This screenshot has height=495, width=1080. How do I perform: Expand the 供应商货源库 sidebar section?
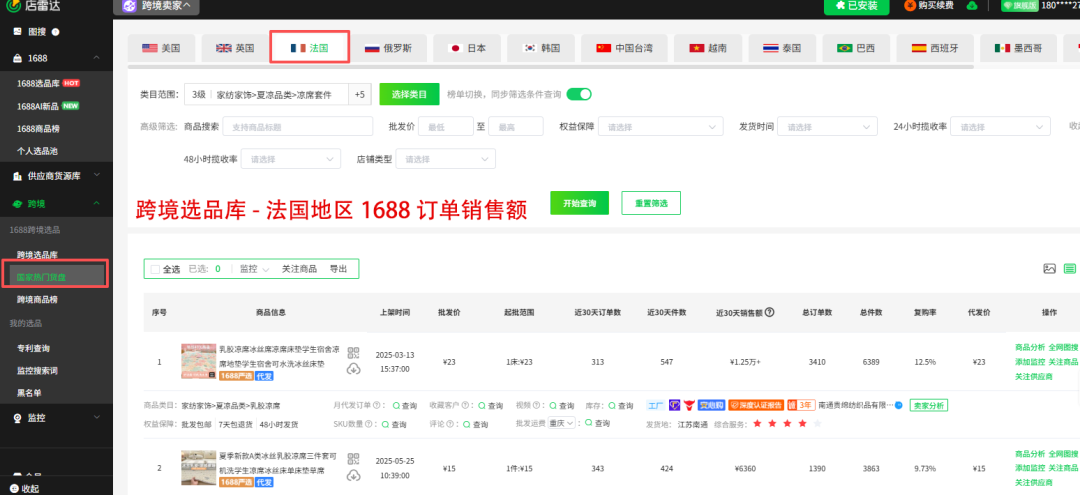tap(95, 176)
